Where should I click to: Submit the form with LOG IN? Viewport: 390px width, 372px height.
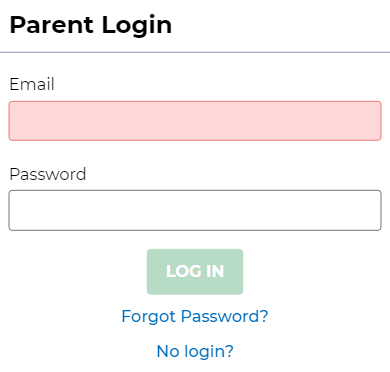point(195,272)
